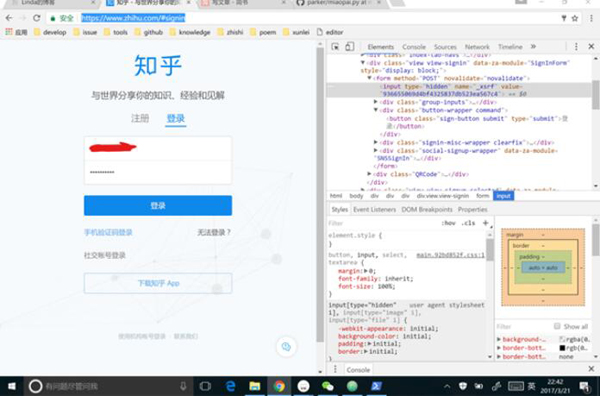
Task: Select the 注册 tab on Zhihu
Action: 140,118
